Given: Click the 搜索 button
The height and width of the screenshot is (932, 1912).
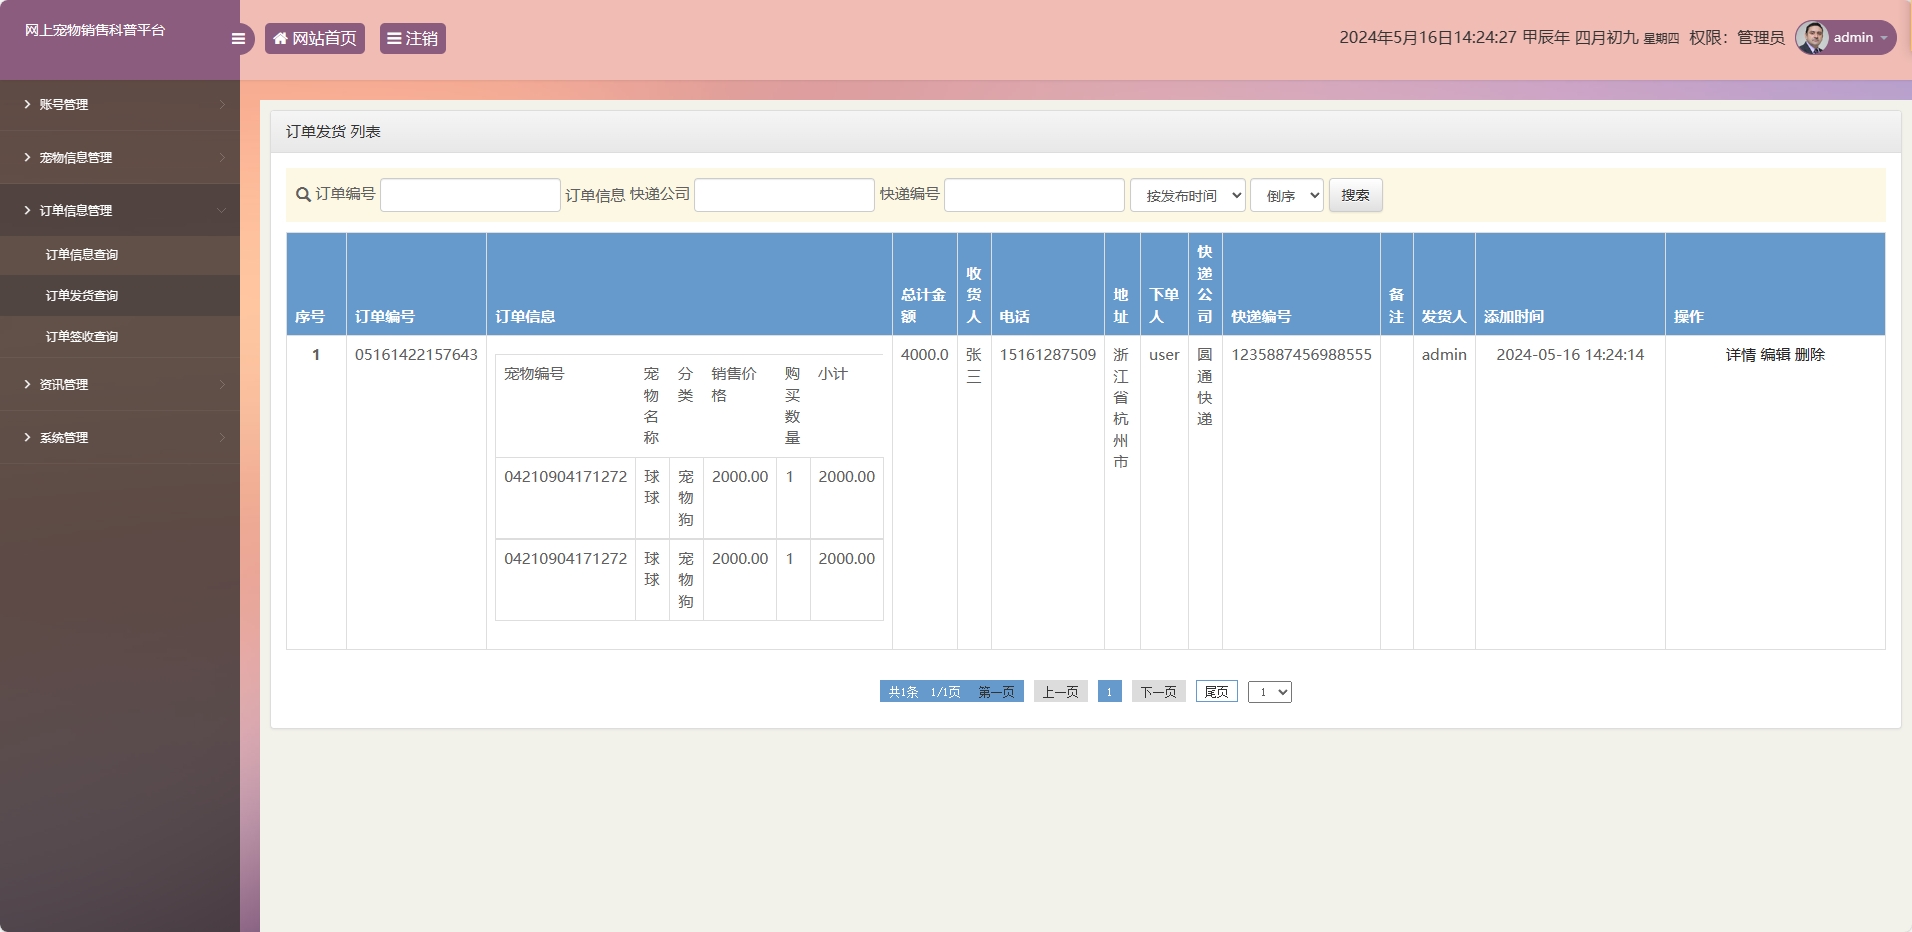Looking at the screenshot, I should coord(1355,196).
